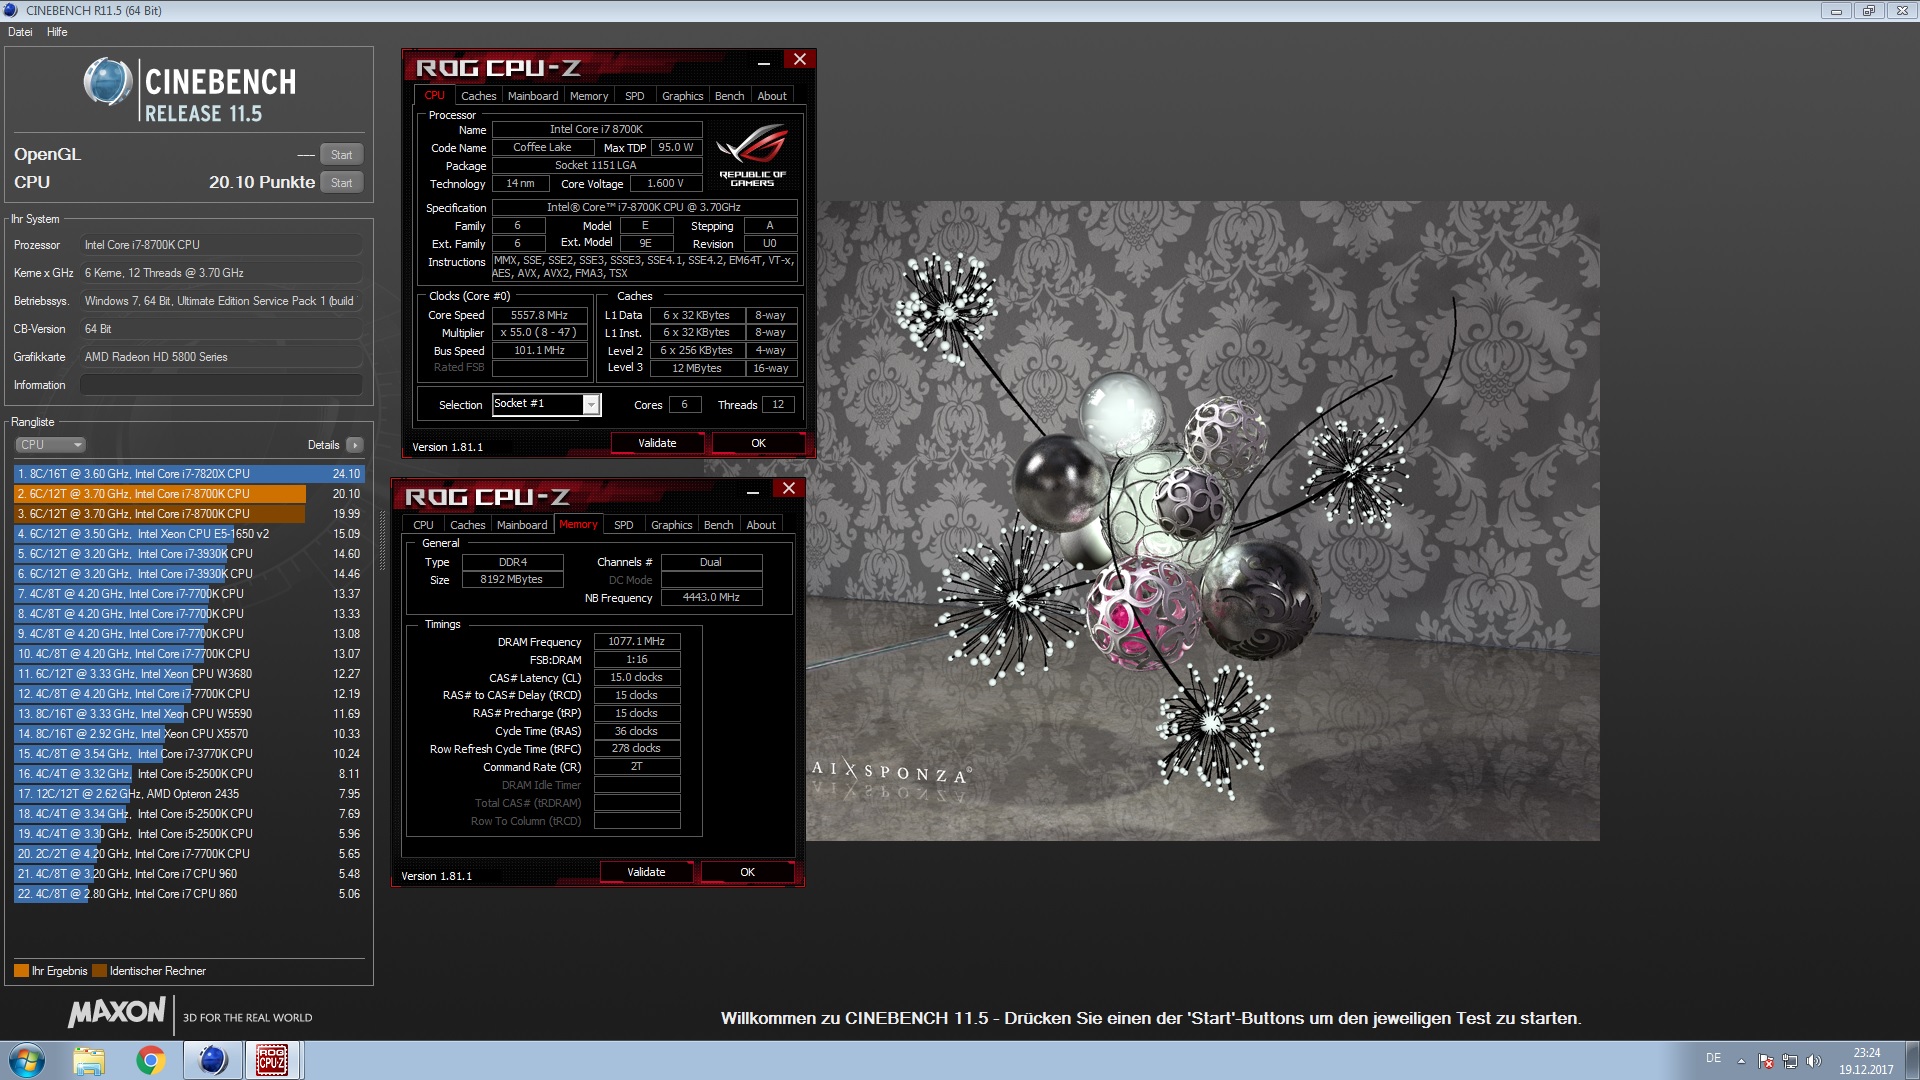Open Bench tab in lower CPU-Z window
Viewport: 1920px width, 1080px height.
pyautogui.click(x=718, y=525)
